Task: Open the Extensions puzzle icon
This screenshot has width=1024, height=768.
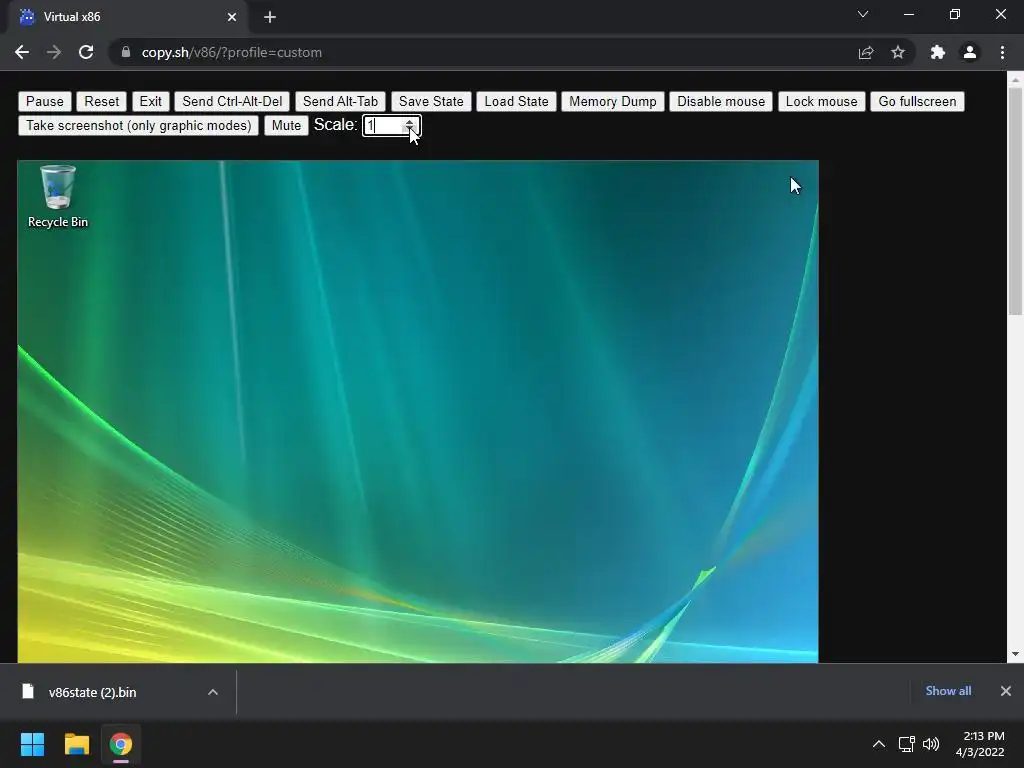Action: click(938, 52)
